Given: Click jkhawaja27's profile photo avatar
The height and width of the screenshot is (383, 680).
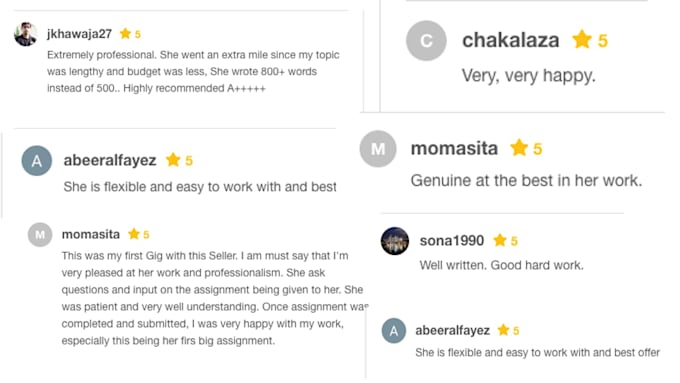Looking at the screenshot, I should pos(26,34).
